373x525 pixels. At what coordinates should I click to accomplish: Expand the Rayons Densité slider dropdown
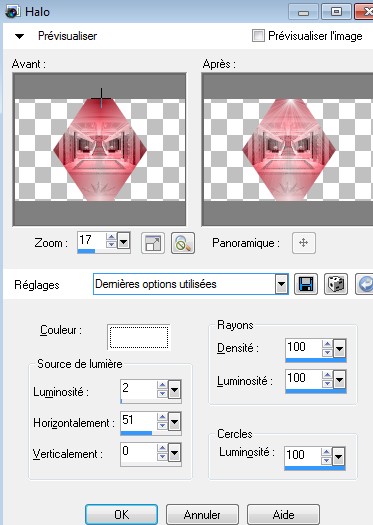[x=339, y=349]
